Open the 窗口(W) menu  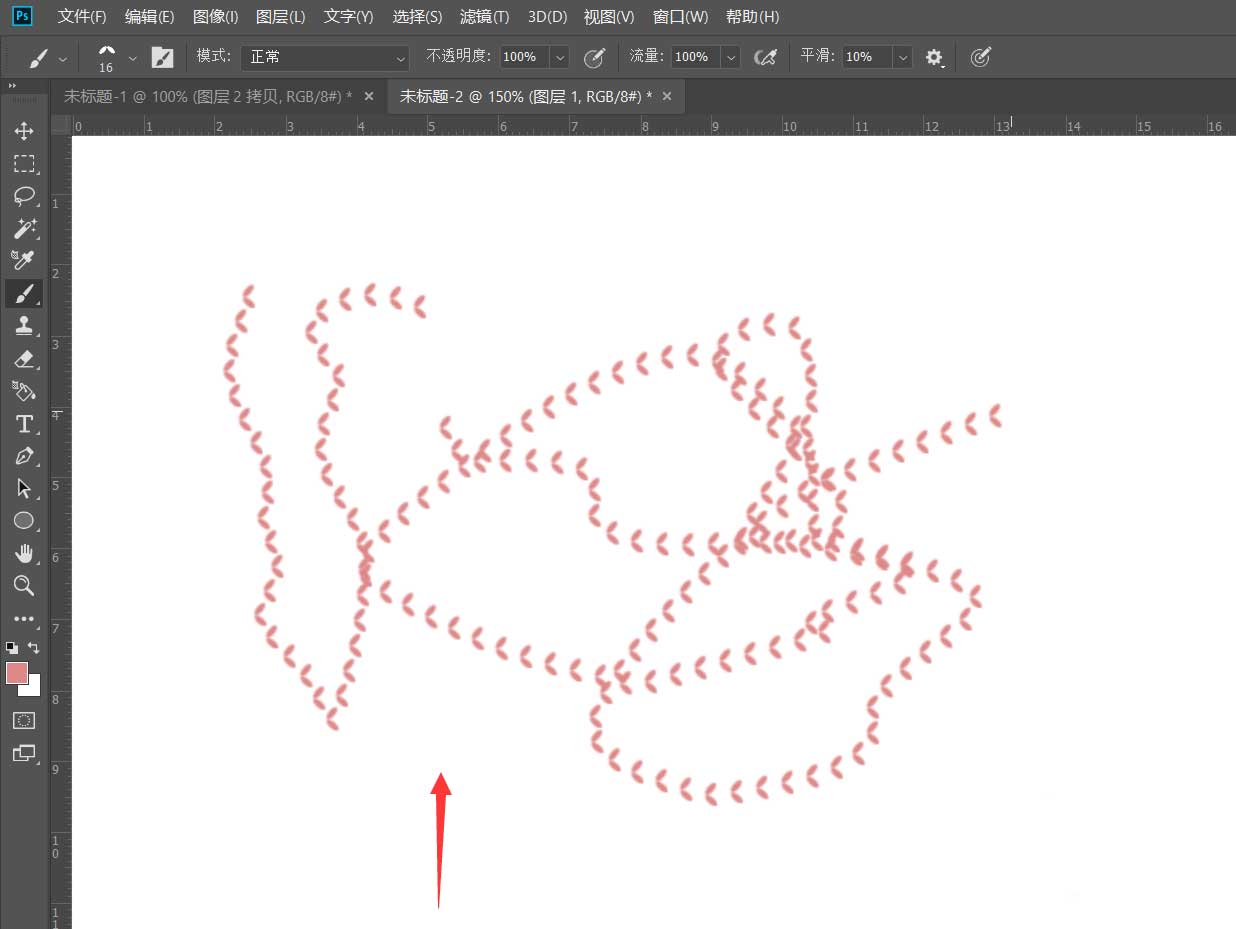tap(680, 17)
